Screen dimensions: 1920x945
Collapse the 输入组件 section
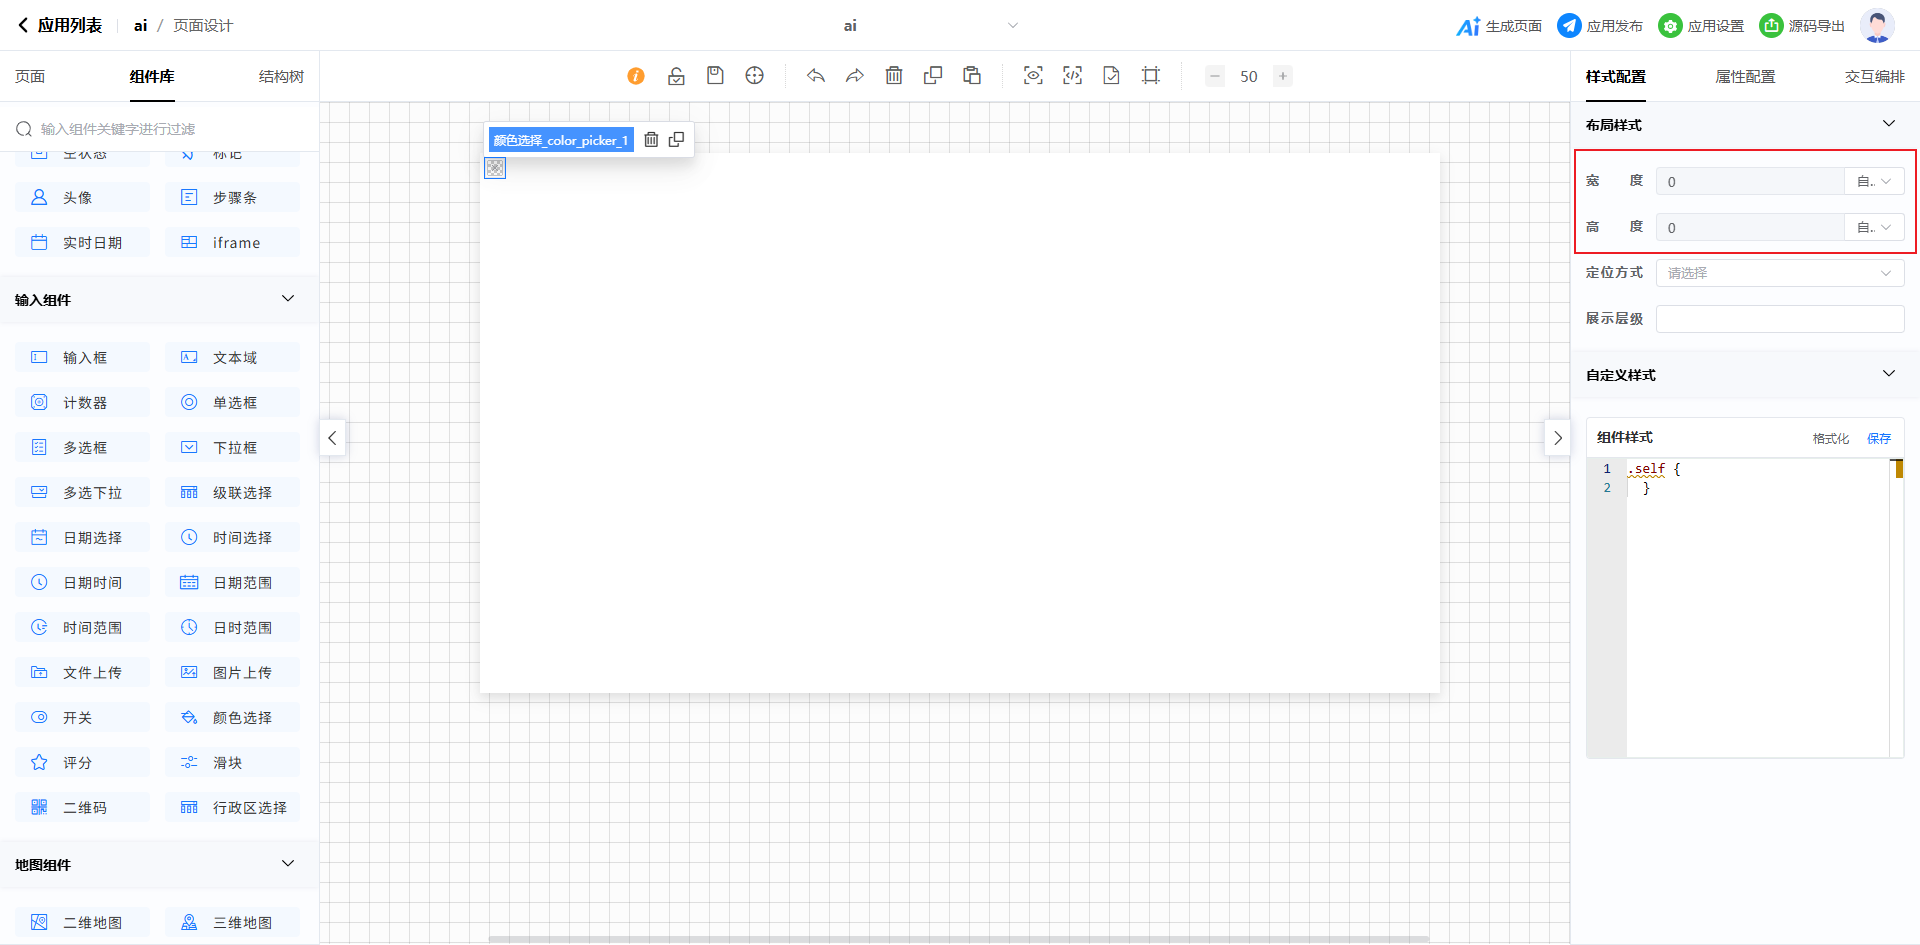(x=288, y=299)
